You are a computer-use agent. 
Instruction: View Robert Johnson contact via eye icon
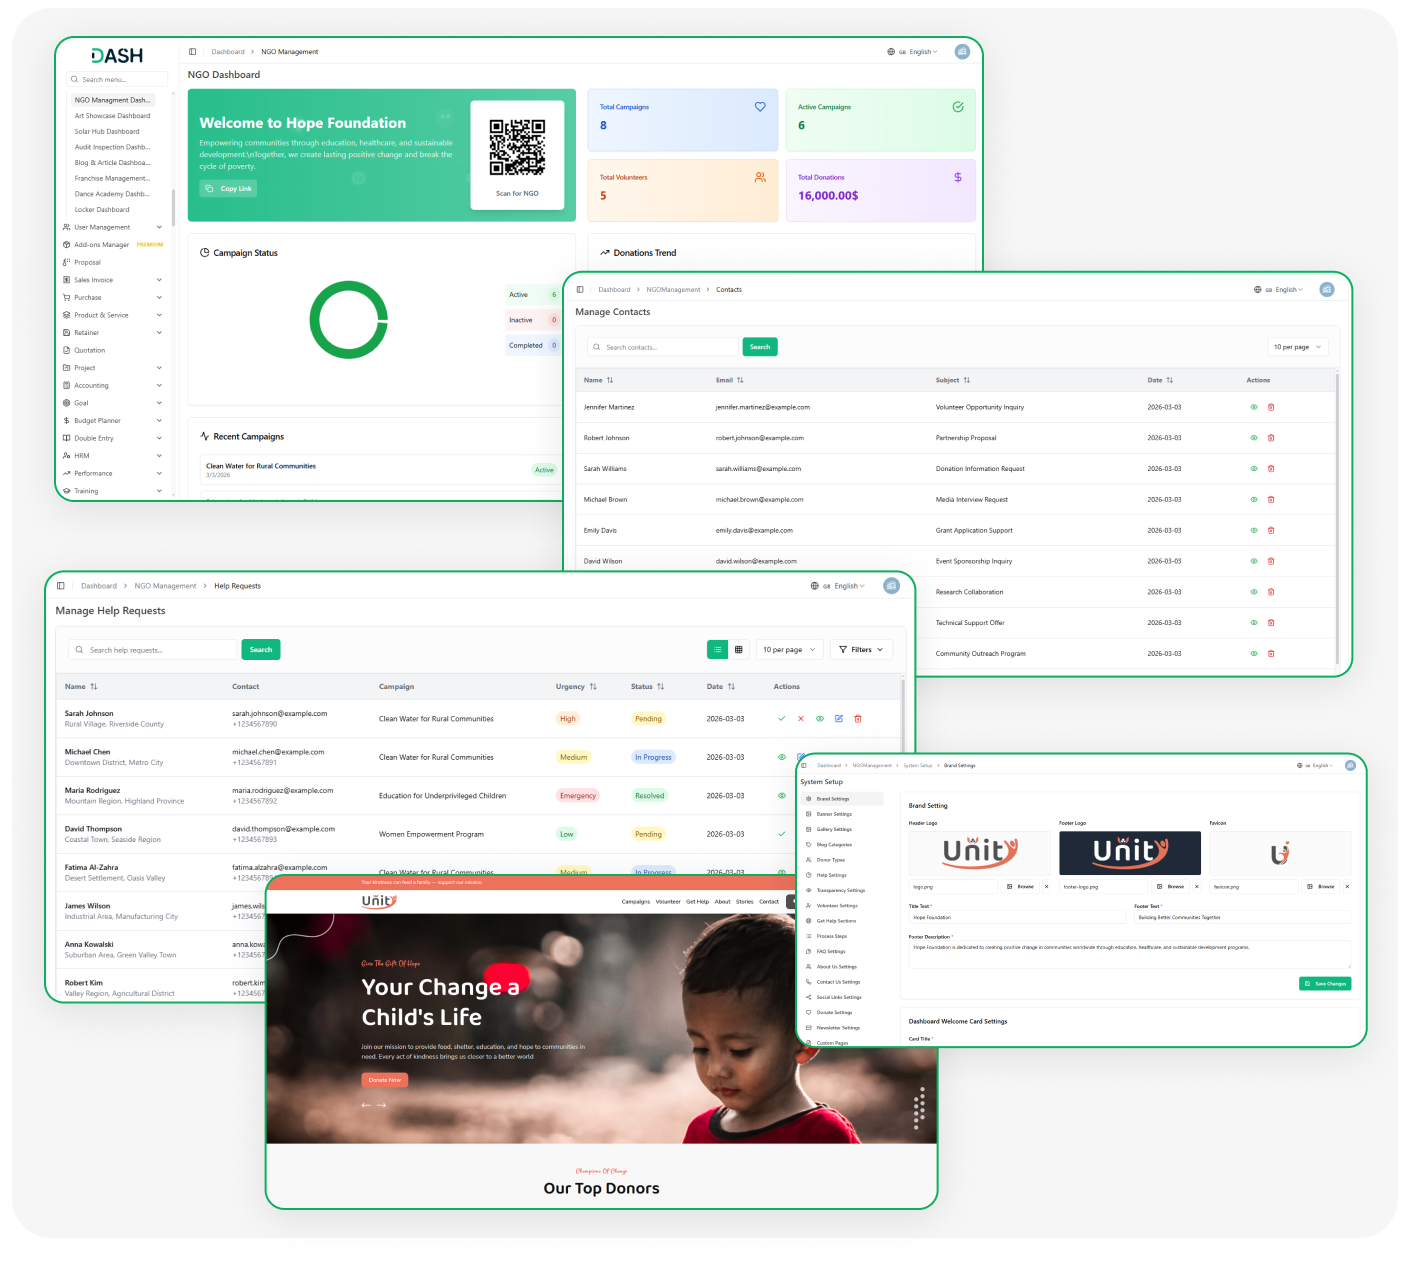coord(1254,438)
